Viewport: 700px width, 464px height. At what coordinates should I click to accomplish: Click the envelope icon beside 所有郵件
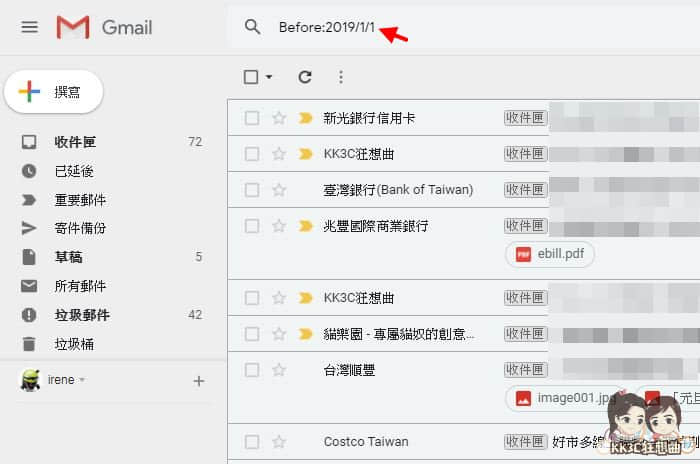(x=29, y=286)
